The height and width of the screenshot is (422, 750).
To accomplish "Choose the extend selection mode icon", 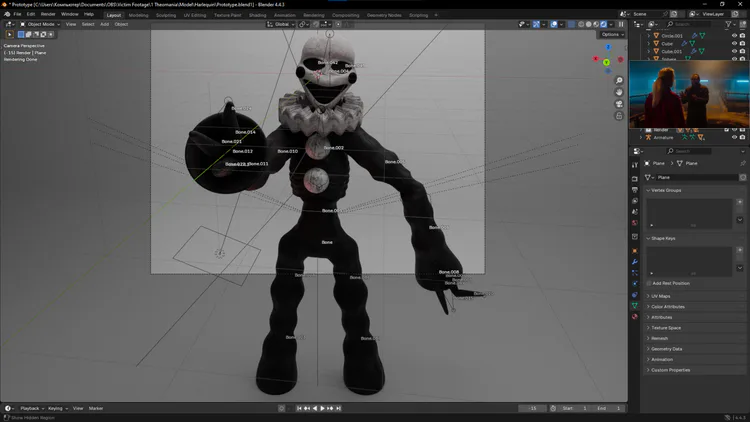I will (28, 34).
